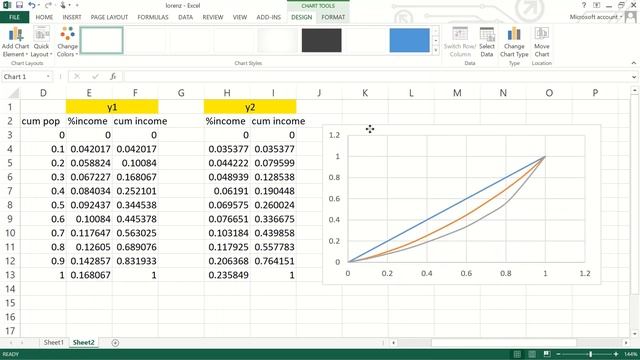Click the yellow y1 header cell
This screenshot has height=360, width=640.
(112, 107)
